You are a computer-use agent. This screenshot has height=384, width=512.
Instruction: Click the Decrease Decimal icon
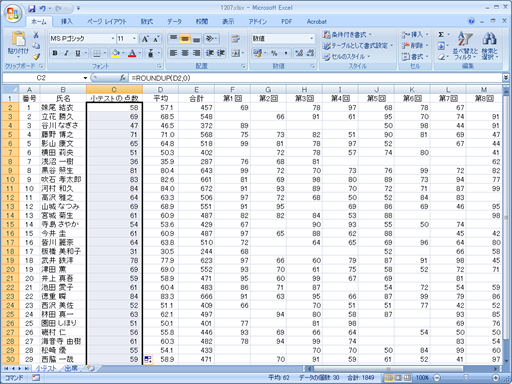tap(310, 53)
